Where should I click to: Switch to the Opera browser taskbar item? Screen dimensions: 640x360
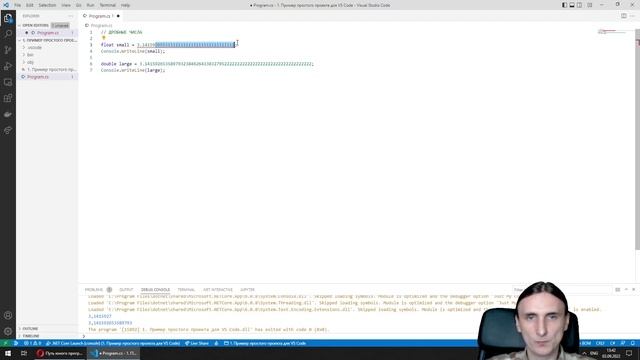point(60,353)
